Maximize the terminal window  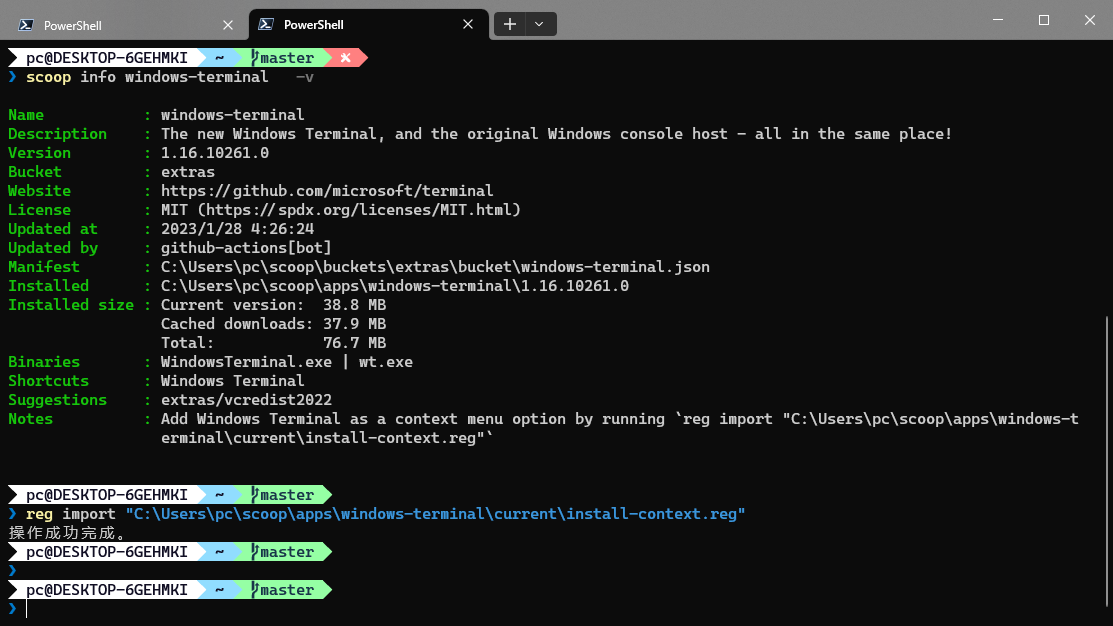1043,20
